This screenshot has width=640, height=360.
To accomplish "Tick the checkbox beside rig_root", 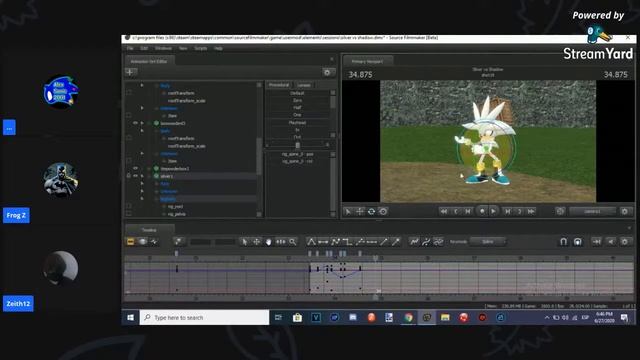I will point(129,206).
